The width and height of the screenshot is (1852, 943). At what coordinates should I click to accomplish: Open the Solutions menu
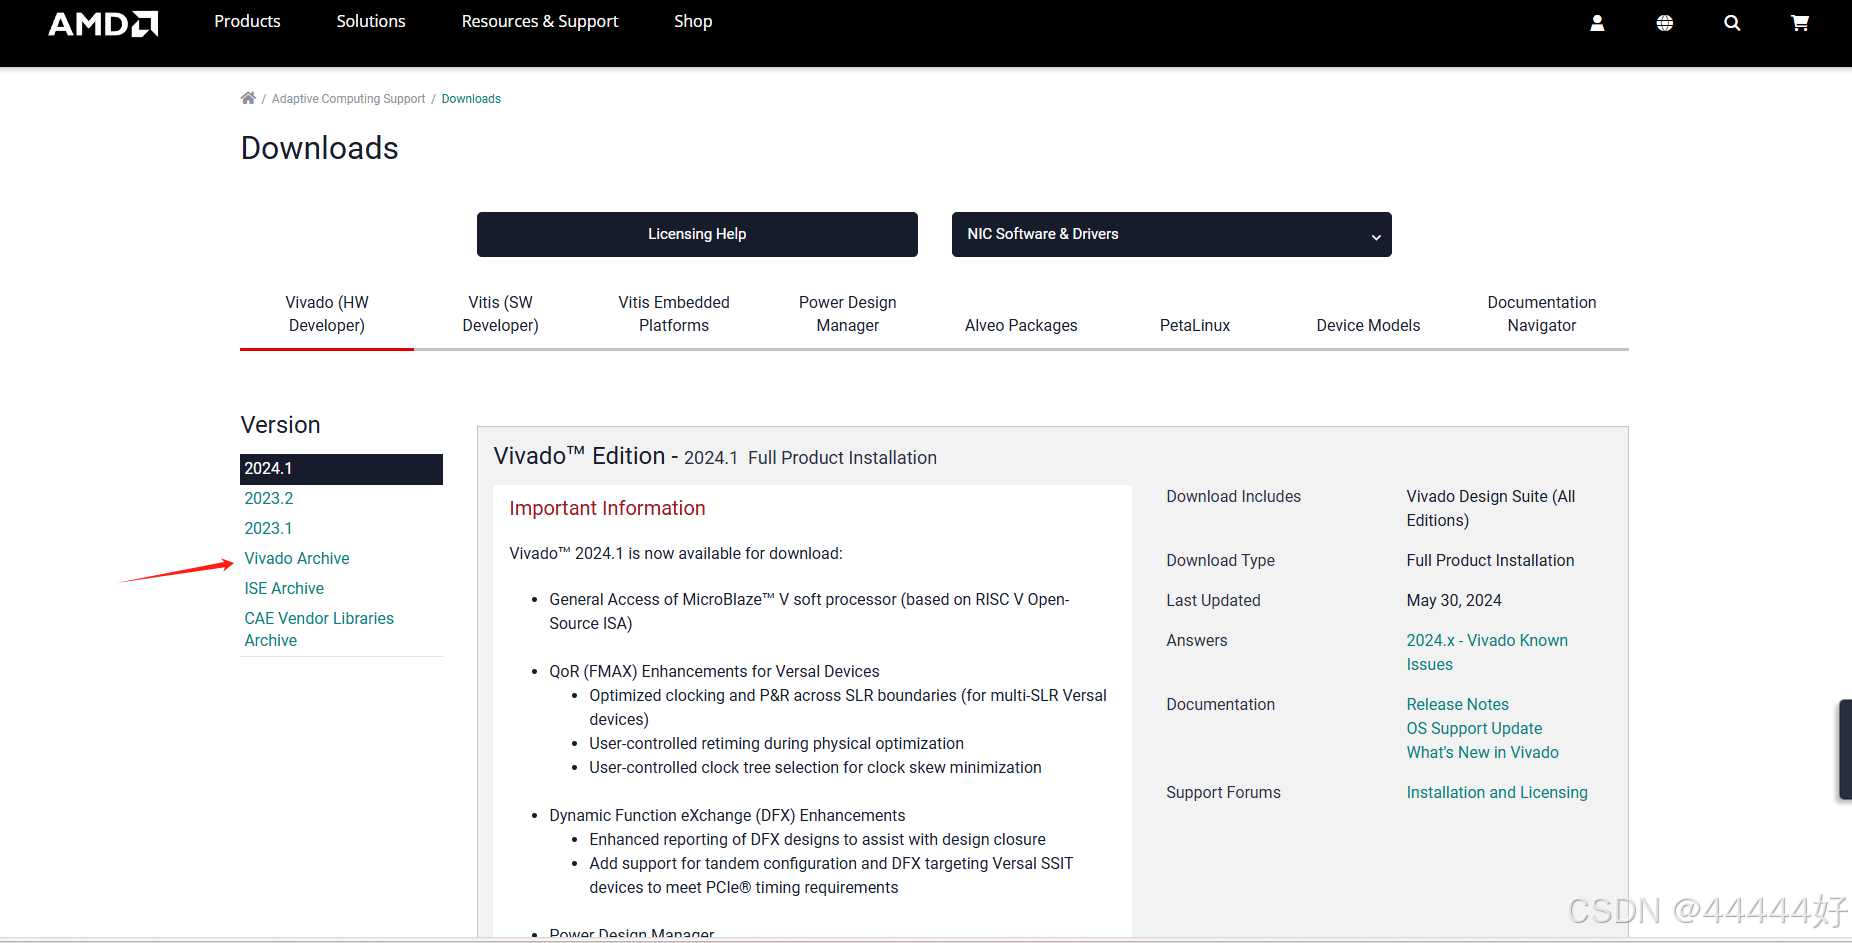[371, 21]
